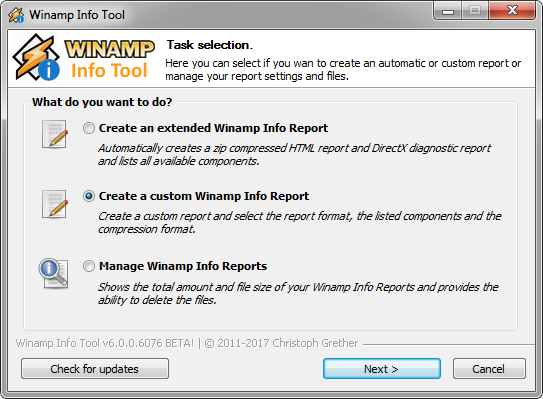Screen dimensions: 543x399
Task: Click the extended report document-pencil icon
Action: (55, 134)
